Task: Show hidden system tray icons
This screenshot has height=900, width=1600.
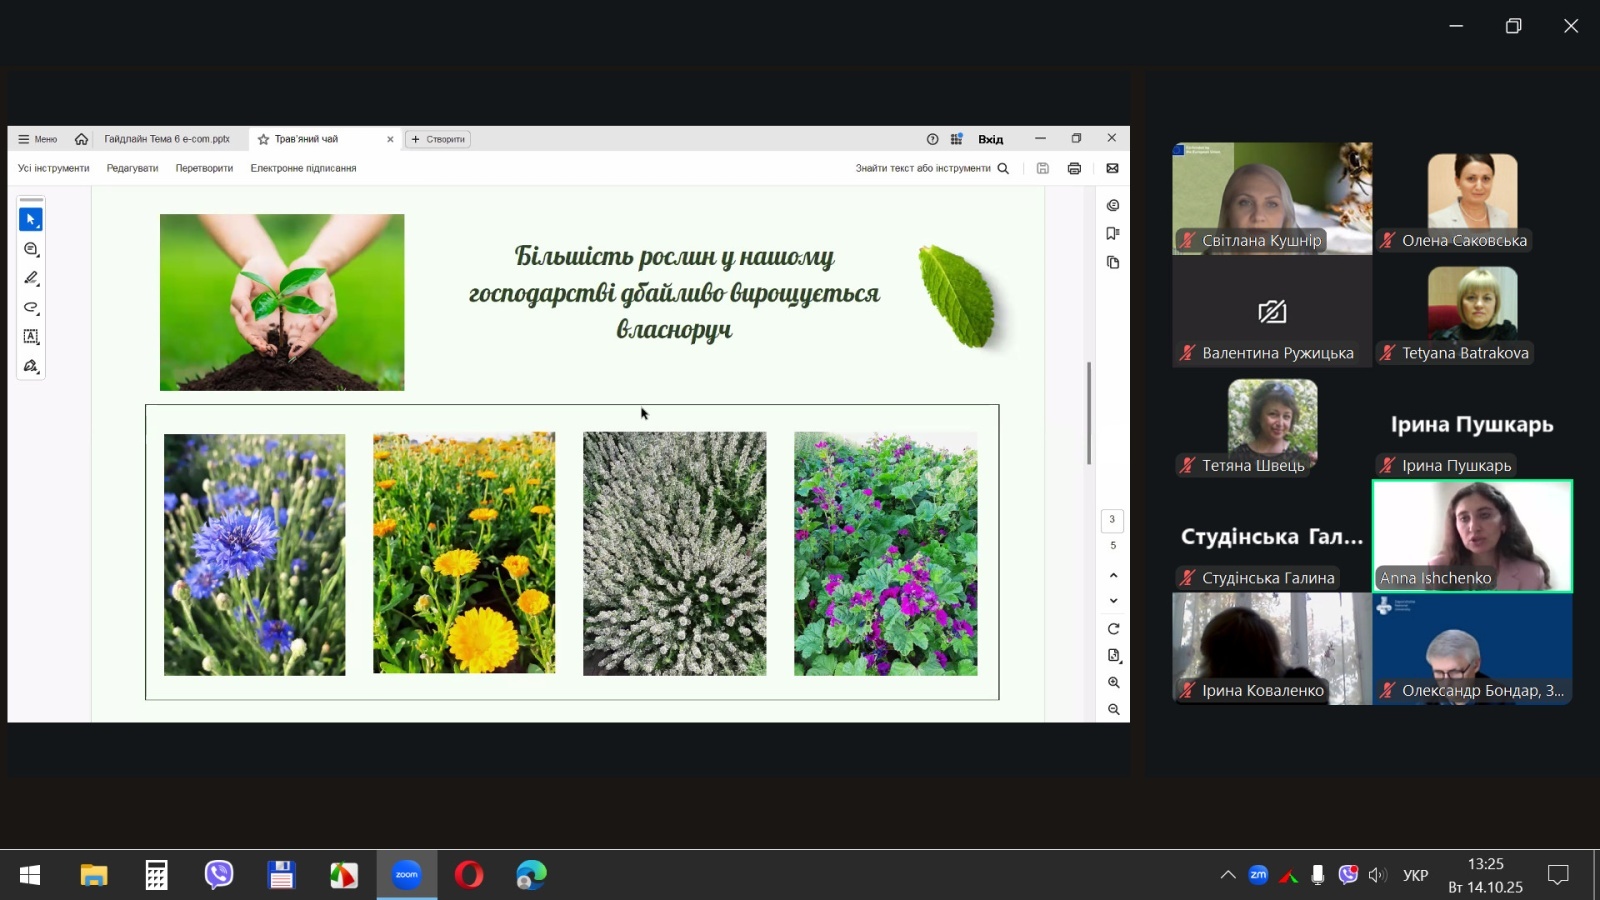Action: click(x=1228, y=875)
